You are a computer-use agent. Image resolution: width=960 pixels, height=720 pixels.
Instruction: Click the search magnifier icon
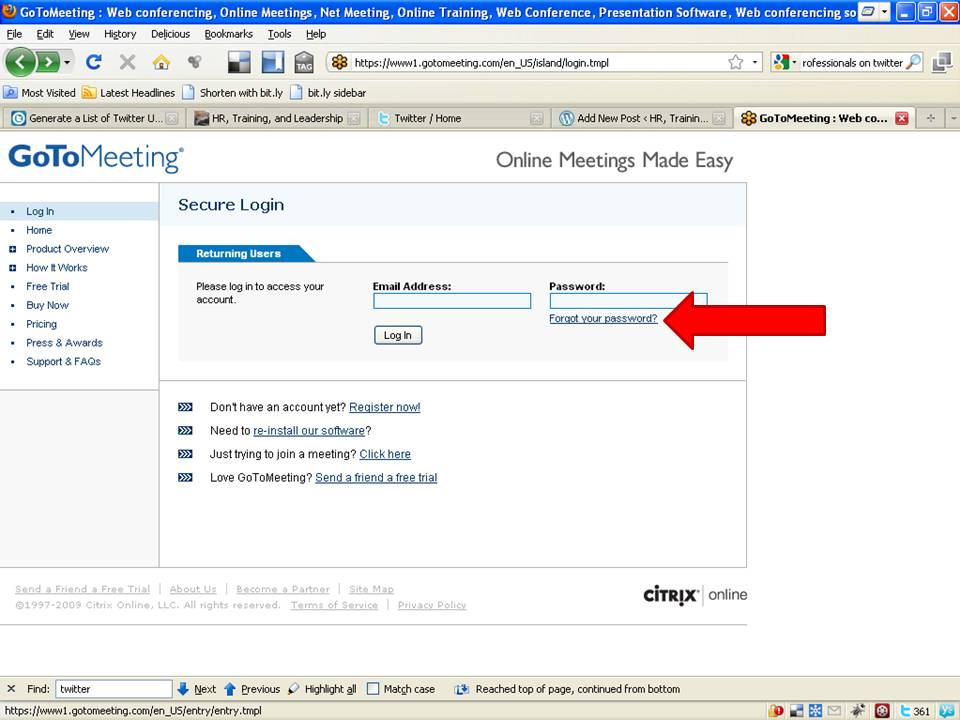click(913, 62)
